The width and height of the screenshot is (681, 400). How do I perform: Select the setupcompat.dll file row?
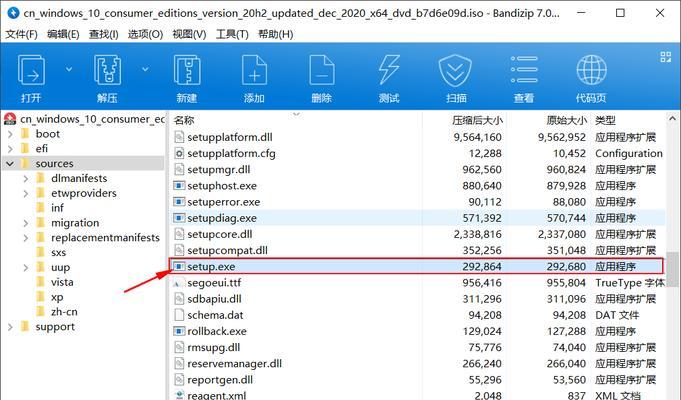pyautogui.click(x=417, y=250)
